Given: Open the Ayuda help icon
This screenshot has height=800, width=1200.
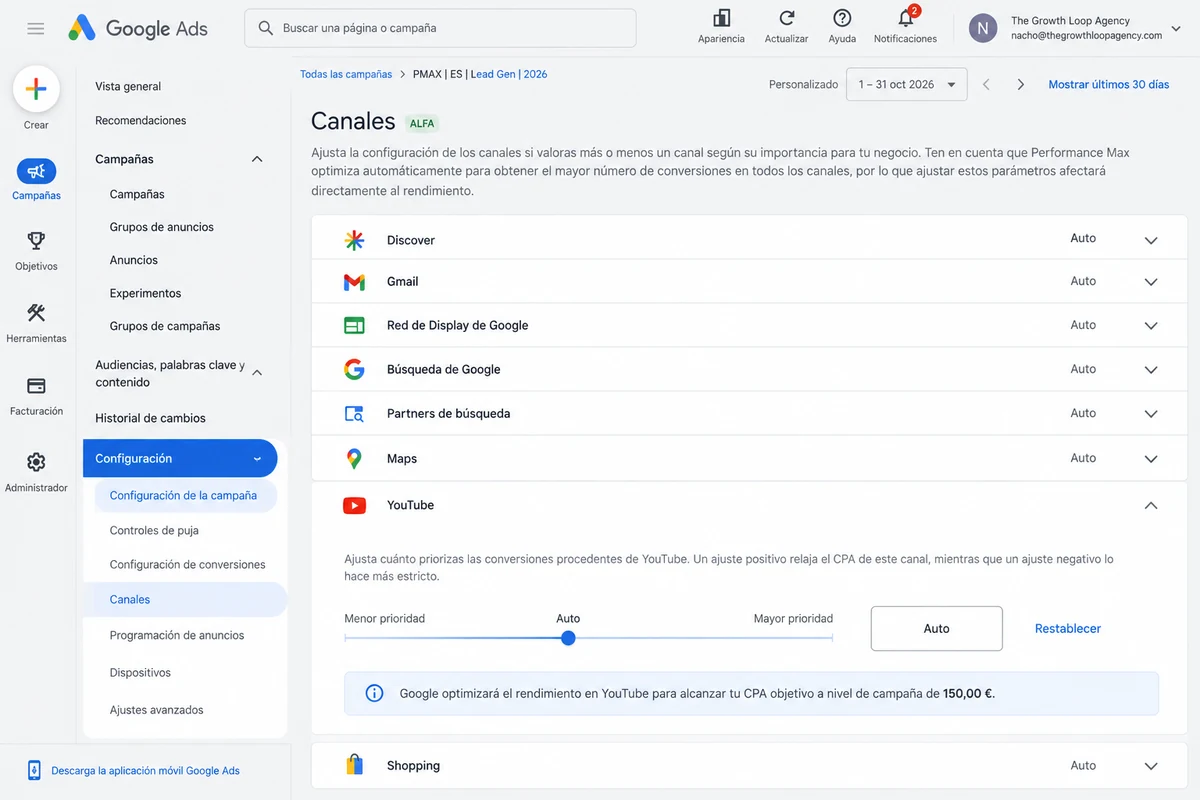Looking at the screenshot, I should coord(842,18).
